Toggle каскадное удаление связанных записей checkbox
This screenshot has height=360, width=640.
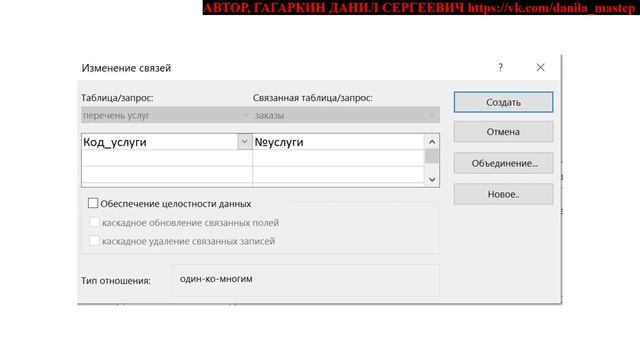pos(94,241)
